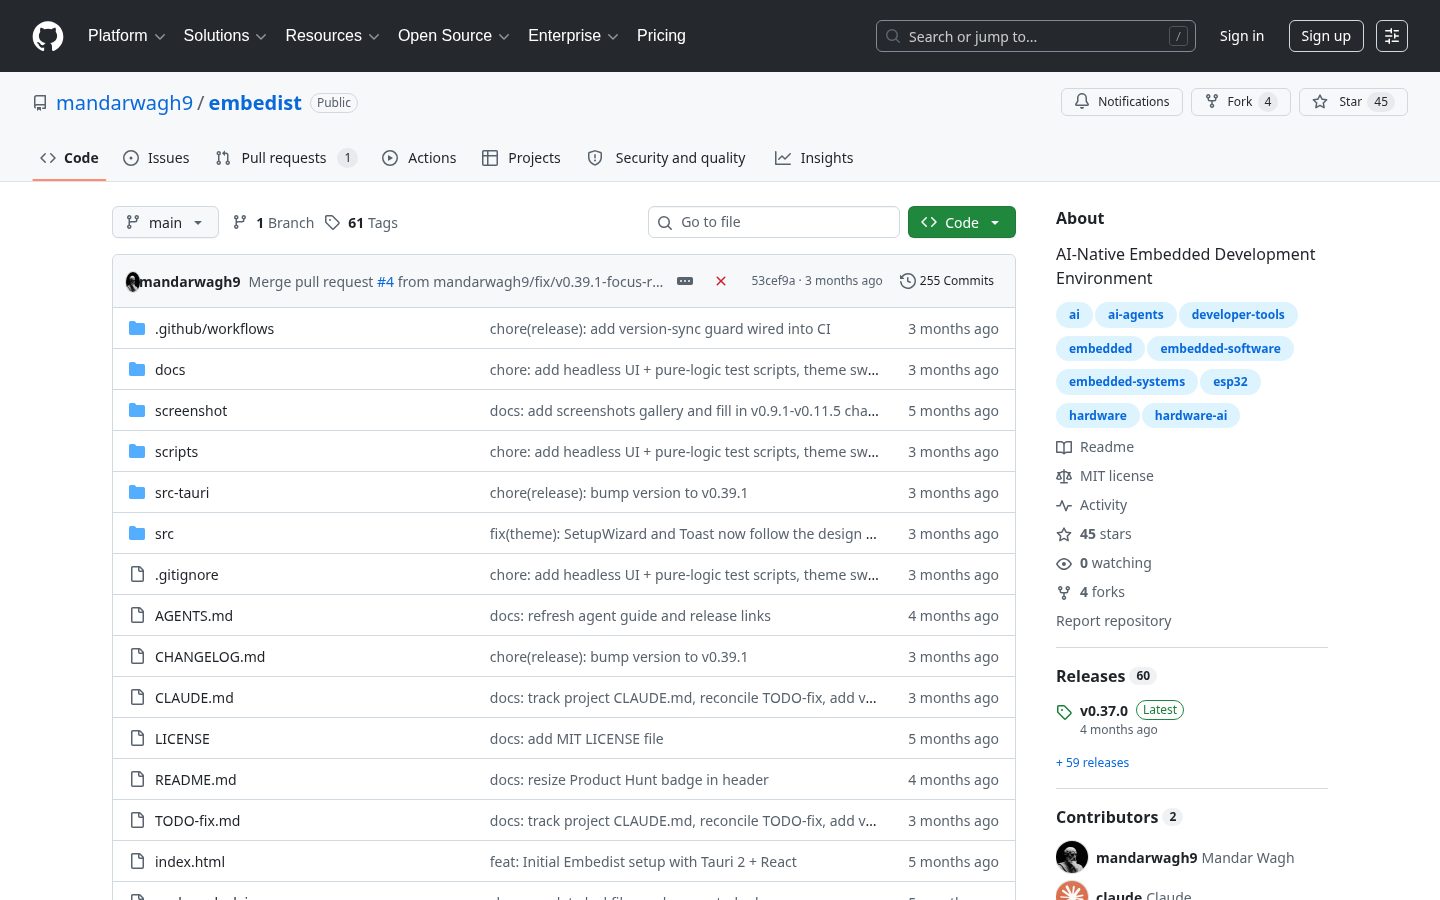Open the .github/workflows folder icon

137,328
